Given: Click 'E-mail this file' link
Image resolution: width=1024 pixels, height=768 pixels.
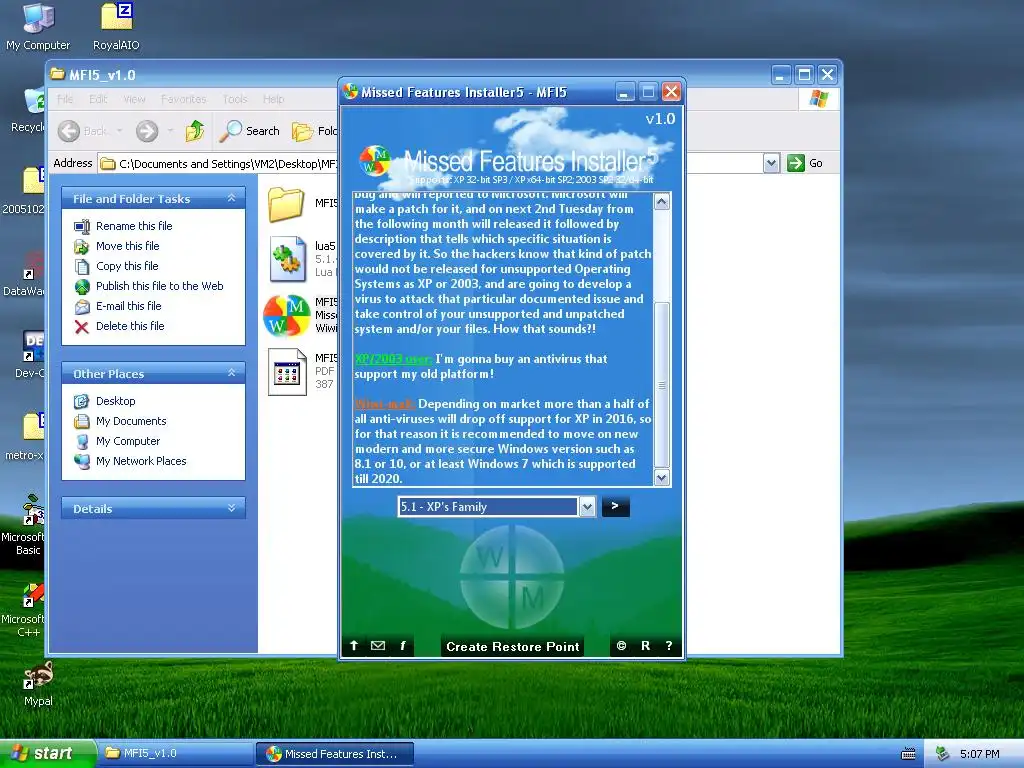Looking at the screenshot, I should pyautogui.click(x=128, y=306).
